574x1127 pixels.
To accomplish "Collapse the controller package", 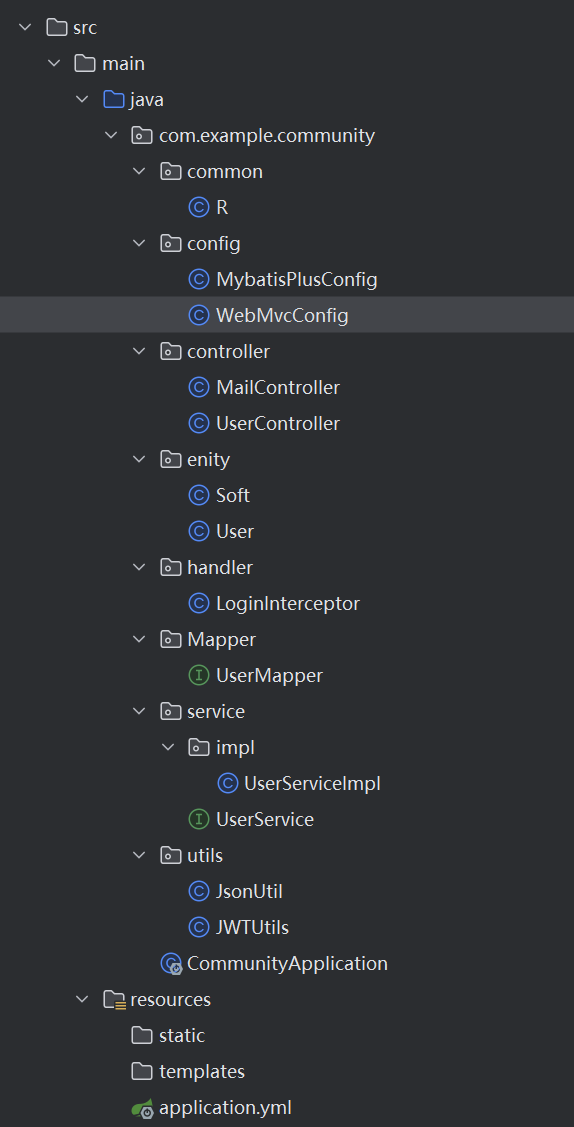I will click(x=139, y=351).
